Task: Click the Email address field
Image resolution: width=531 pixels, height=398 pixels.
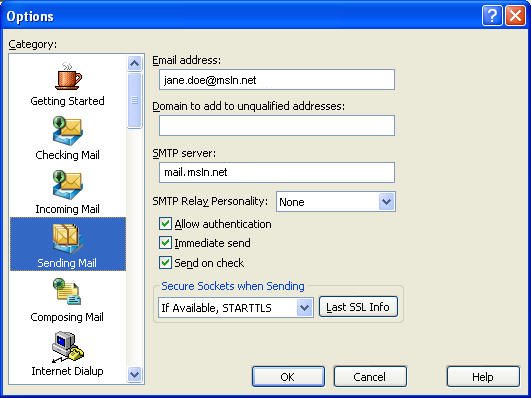Action: (277, 80)
